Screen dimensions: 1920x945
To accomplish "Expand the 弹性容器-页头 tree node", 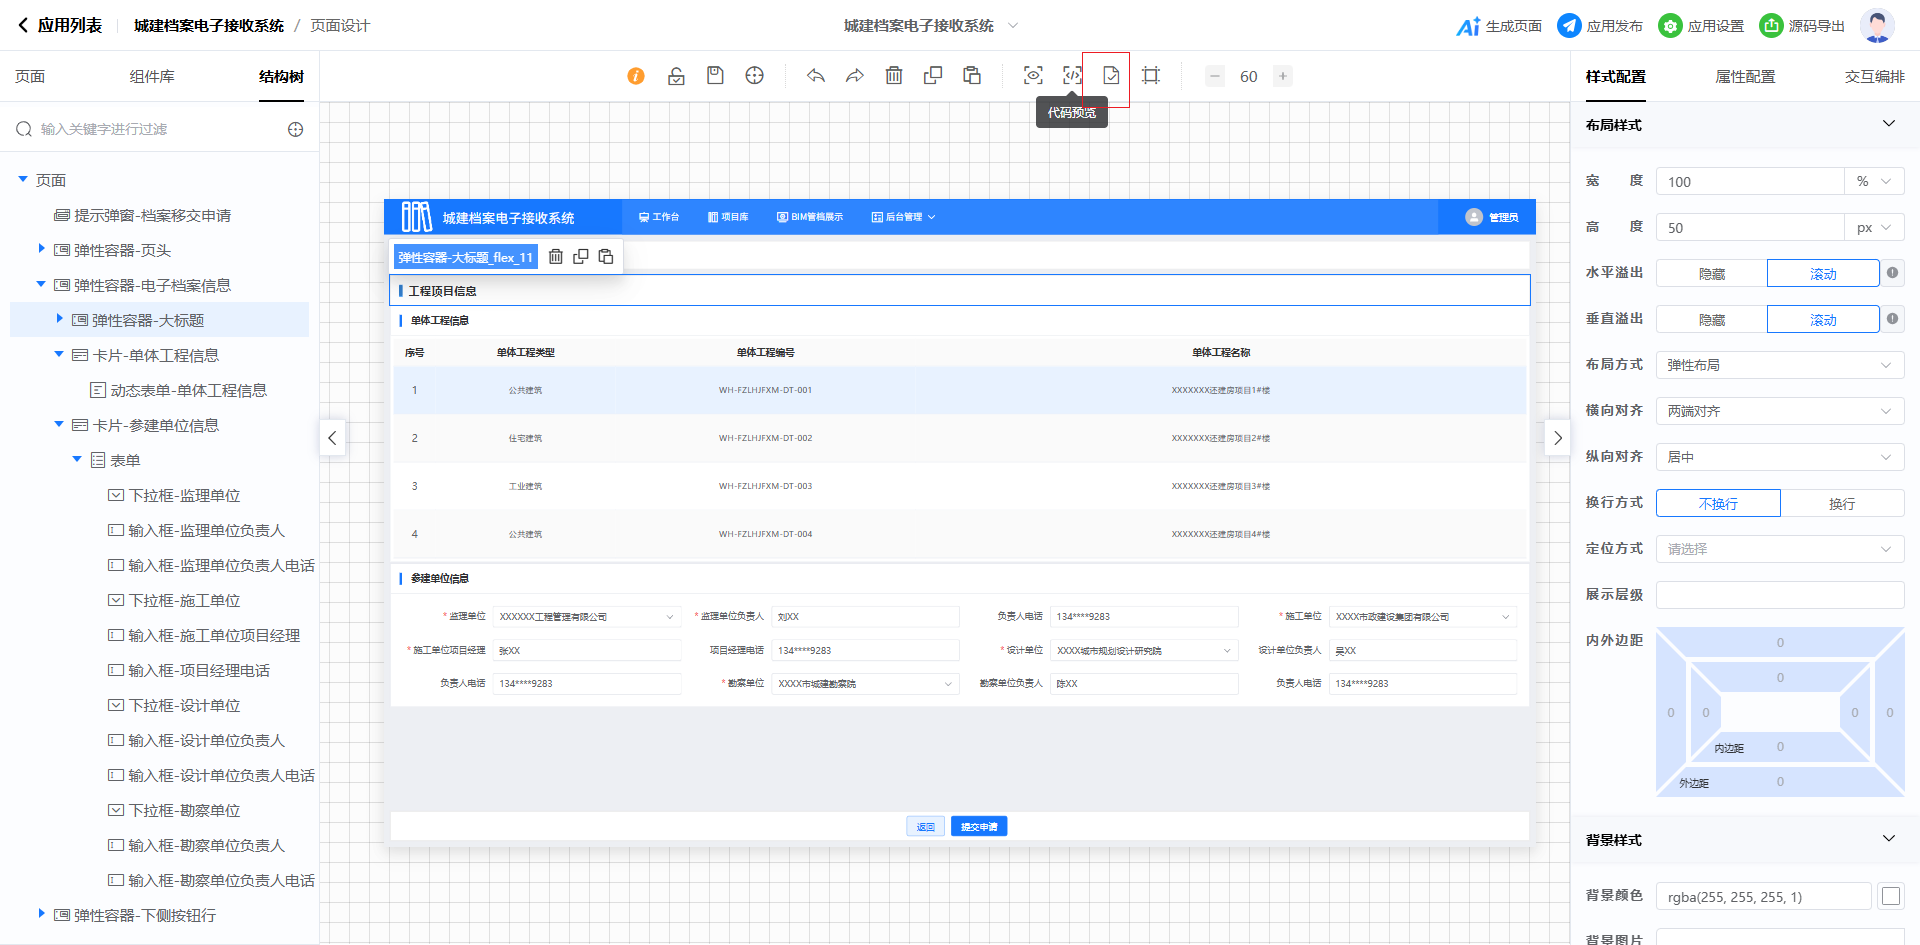I will pos(41,249).
